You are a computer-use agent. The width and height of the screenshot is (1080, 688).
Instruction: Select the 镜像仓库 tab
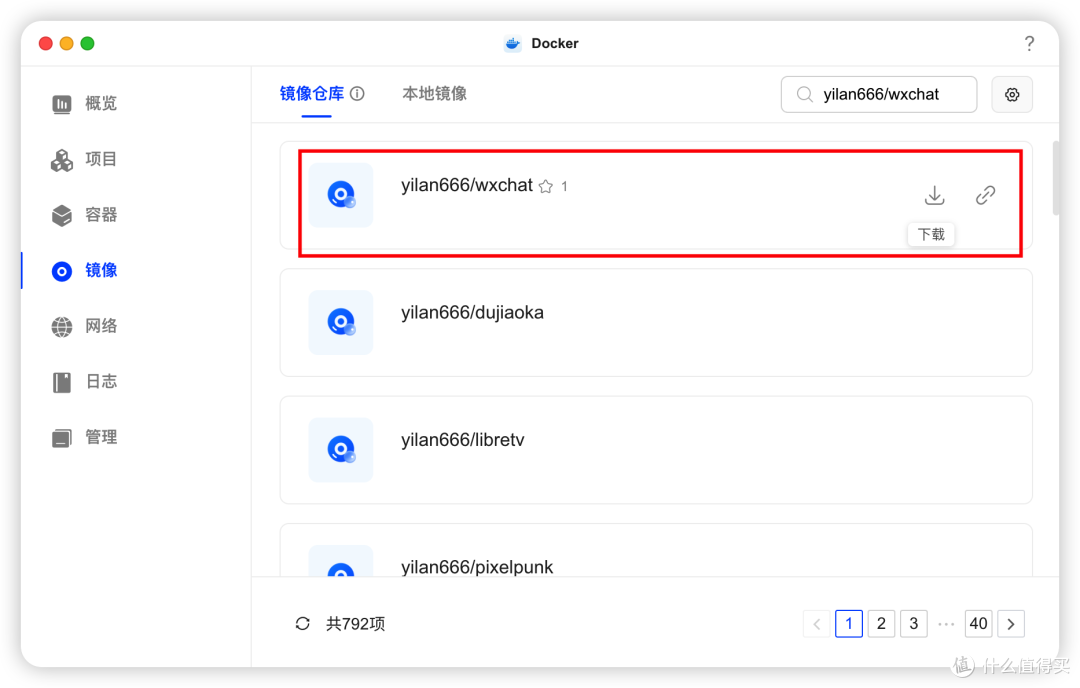click(313, 92)
